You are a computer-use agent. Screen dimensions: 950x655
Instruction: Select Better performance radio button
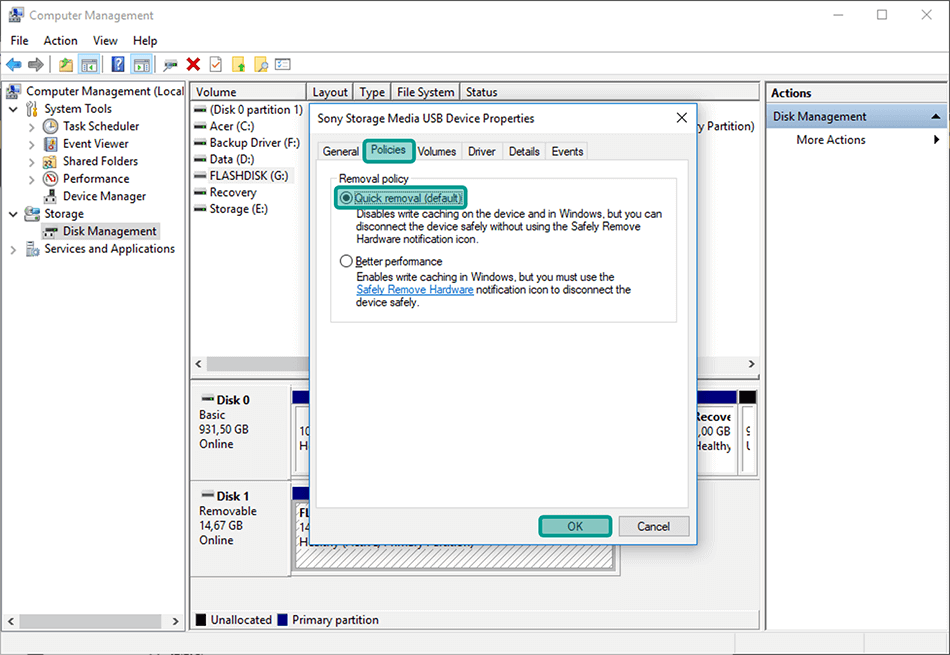[x=346, y=261]
